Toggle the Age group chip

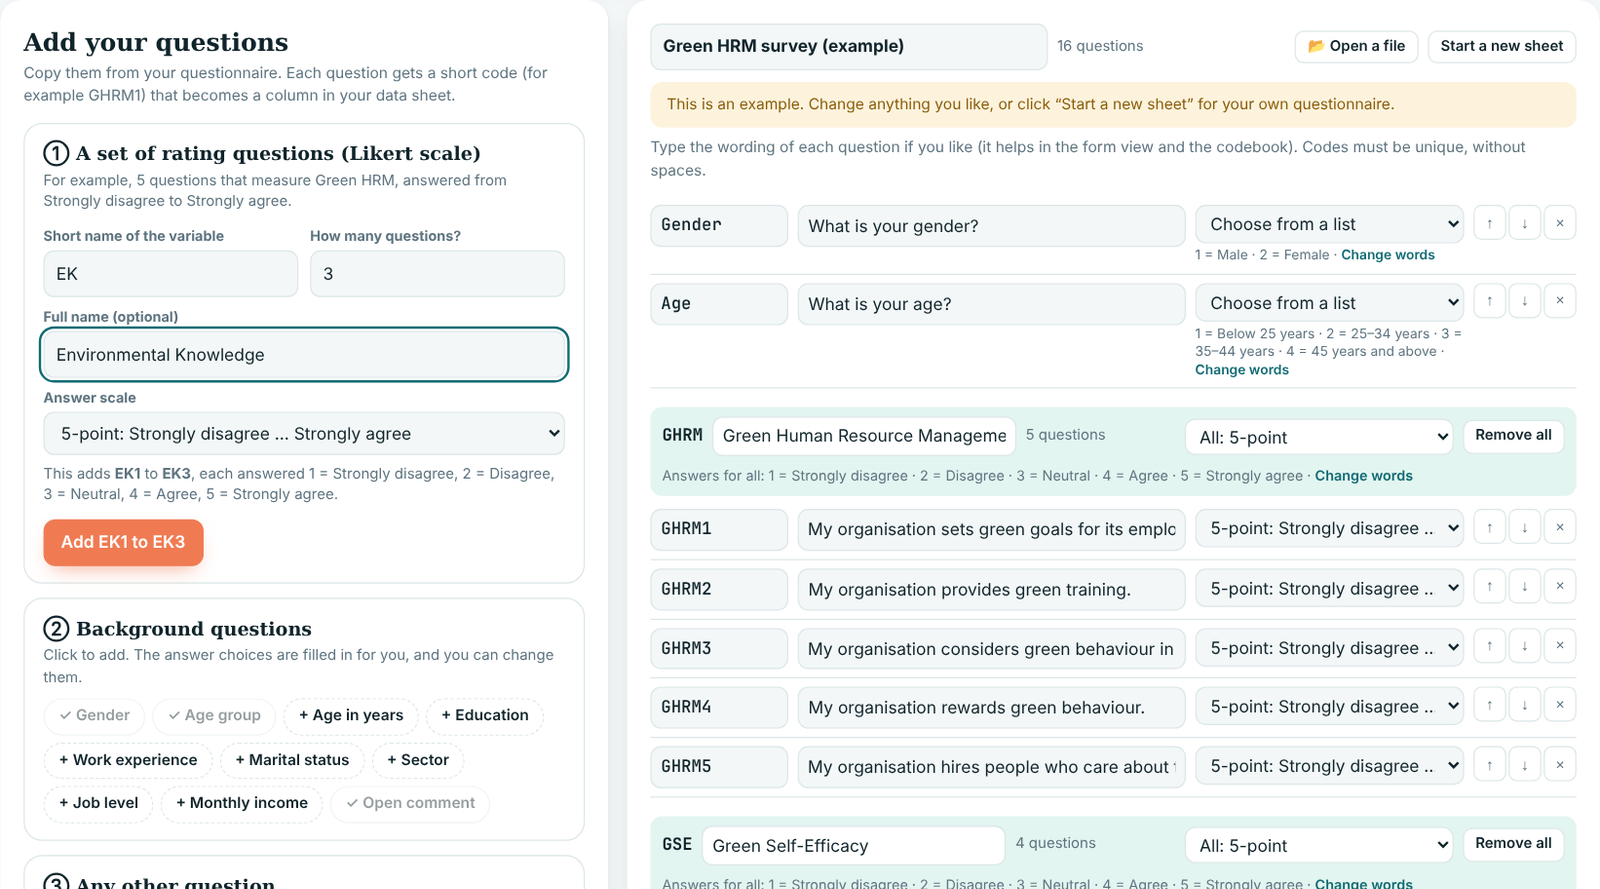(x=214, y=715)
